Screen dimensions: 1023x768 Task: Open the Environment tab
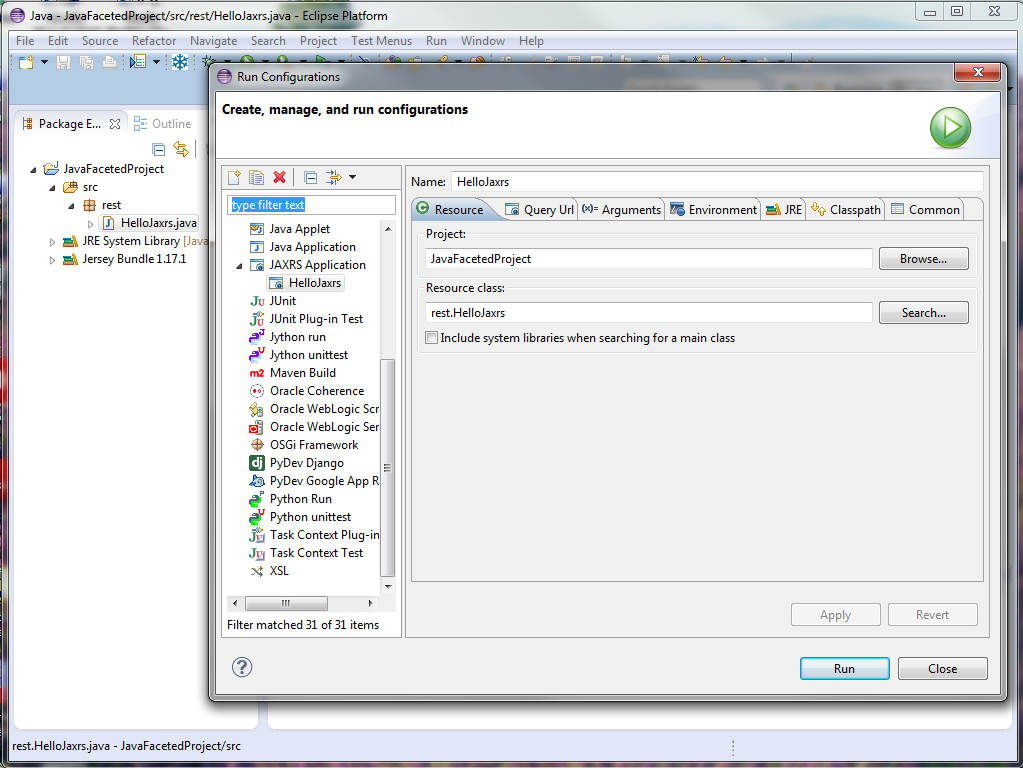[x=713, y=209]
